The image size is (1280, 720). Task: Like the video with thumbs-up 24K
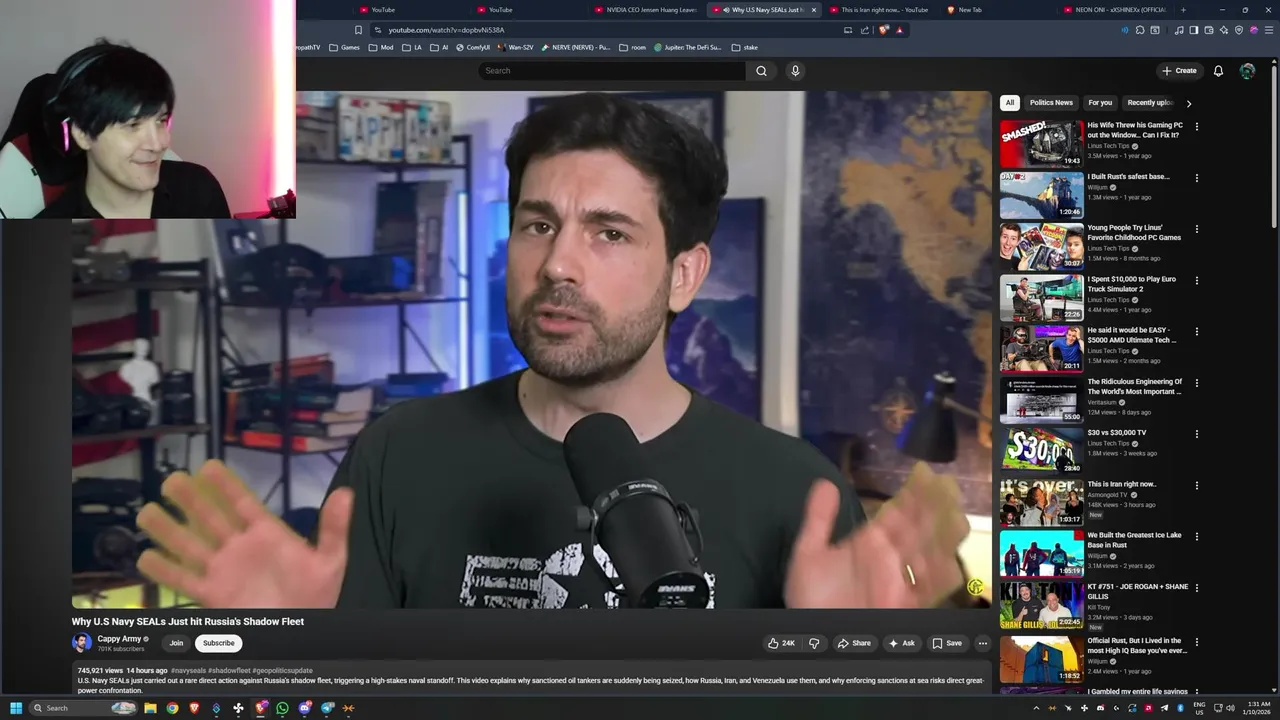pos(782,643)
